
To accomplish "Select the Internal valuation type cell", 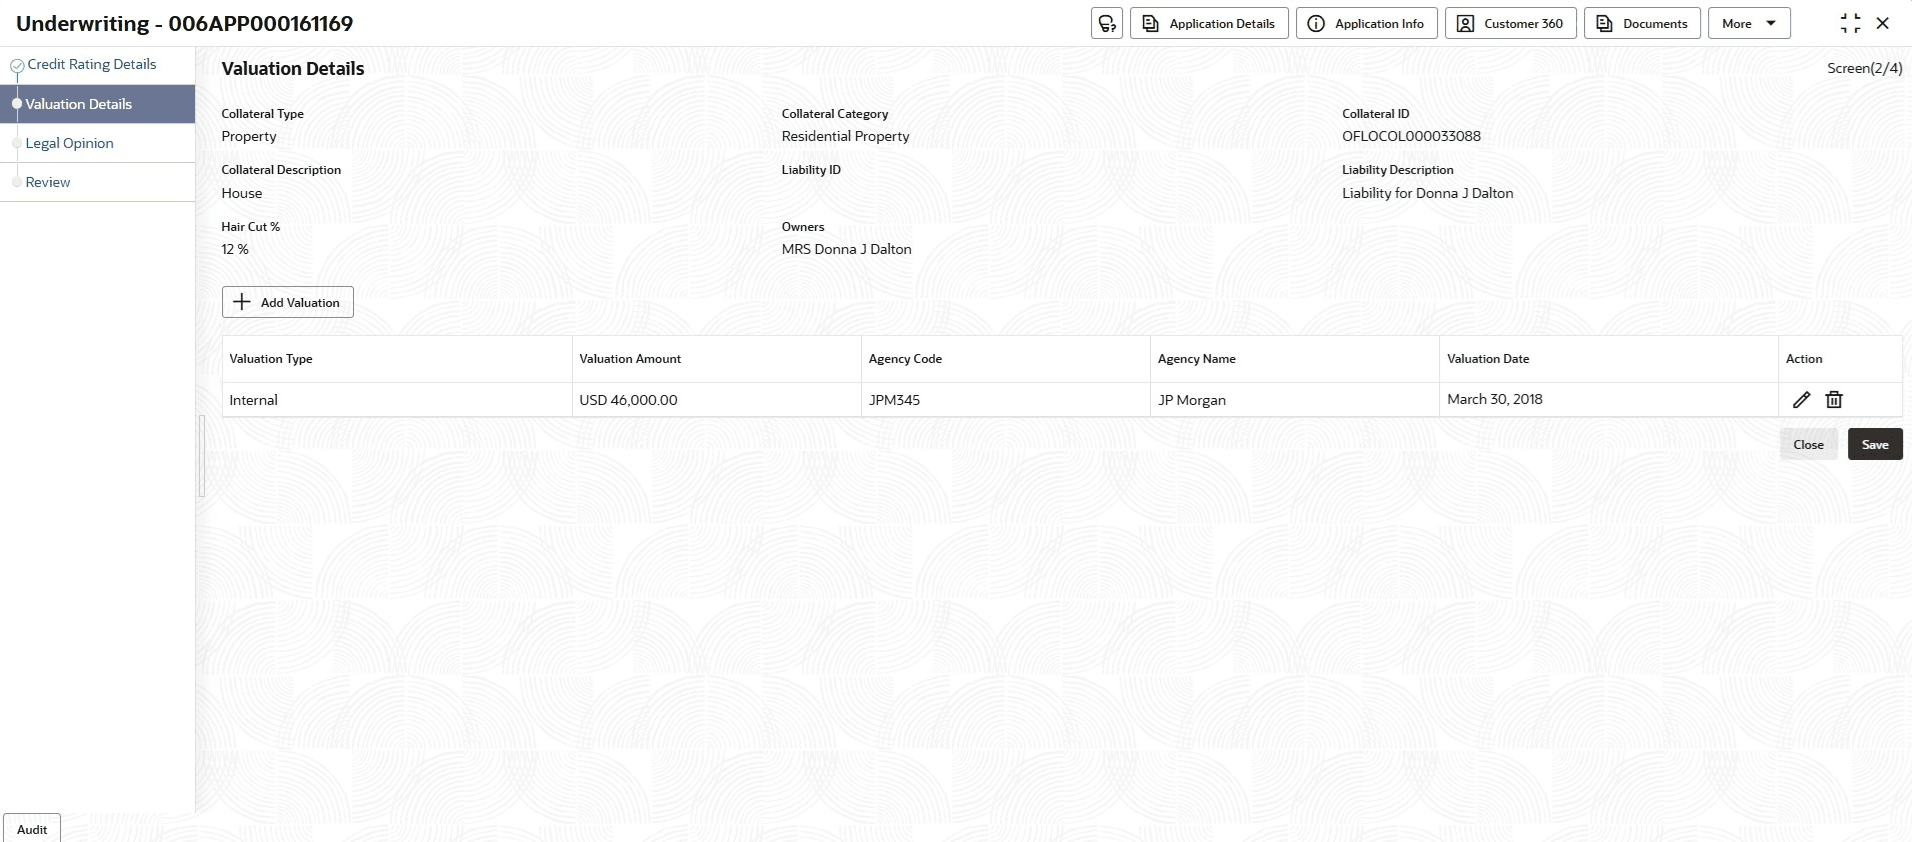I will 397,400.
